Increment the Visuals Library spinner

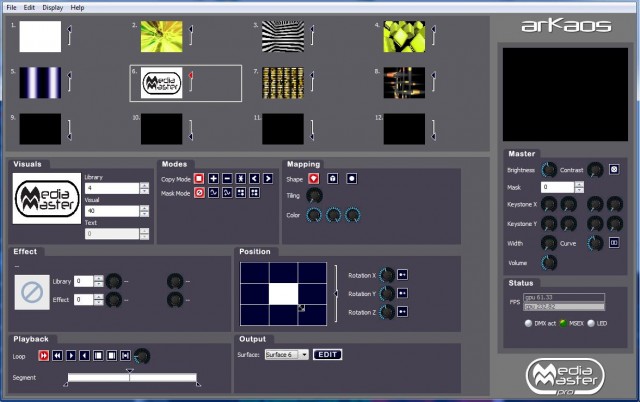[145, 185]
